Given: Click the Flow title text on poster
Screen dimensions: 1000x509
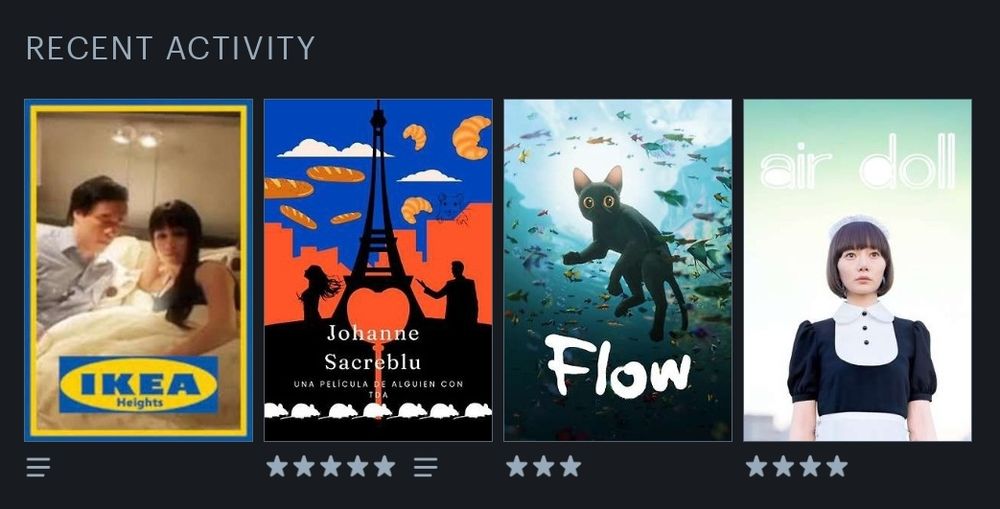Looking at the screenshot, I should [x=618, y=367].
